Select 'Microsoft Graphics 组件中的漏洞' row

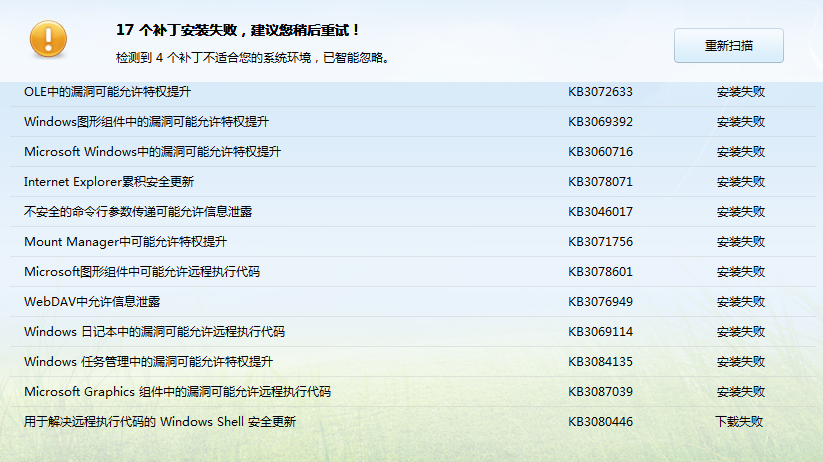pos(413,391)
